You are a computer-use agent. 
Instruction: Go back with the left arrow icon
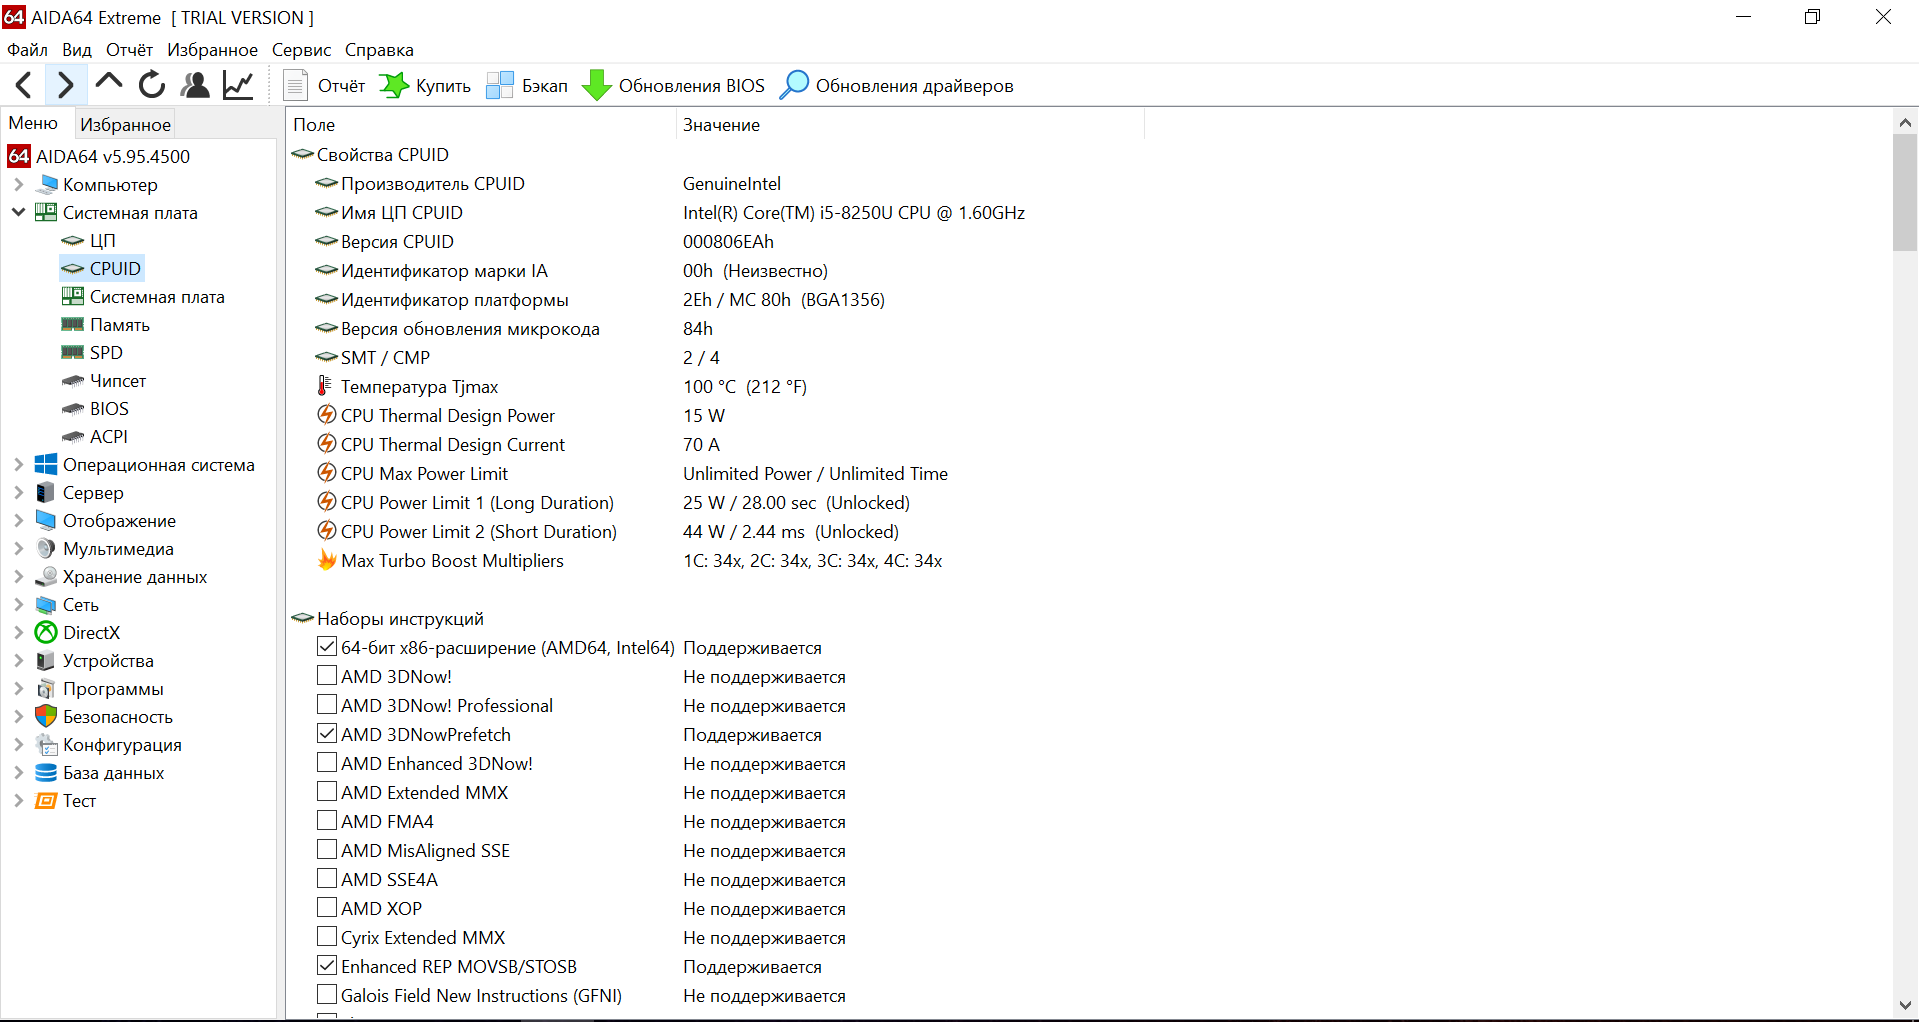(25, 86)
